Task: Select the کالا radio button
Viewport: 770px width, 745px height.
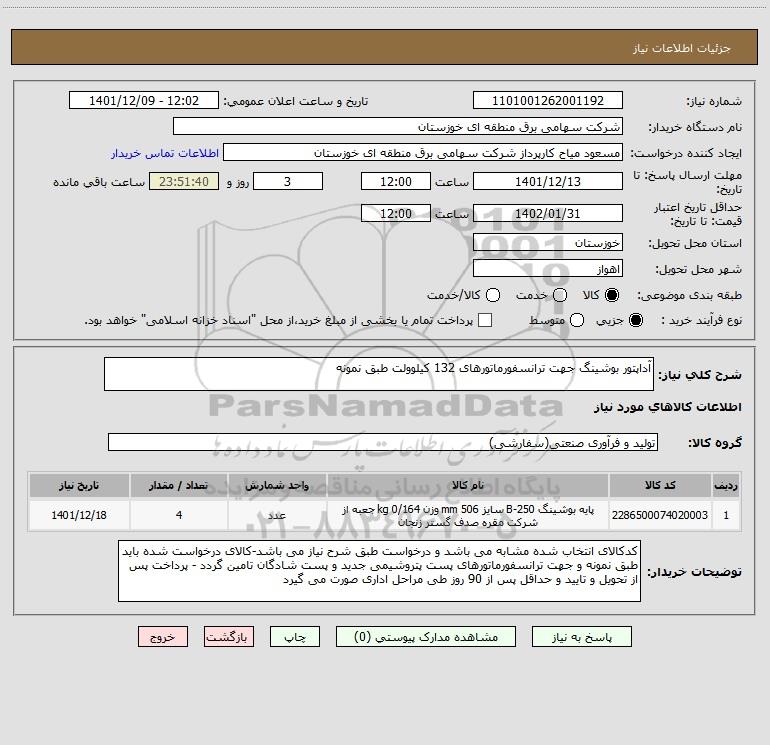Action: click(612, 295)
